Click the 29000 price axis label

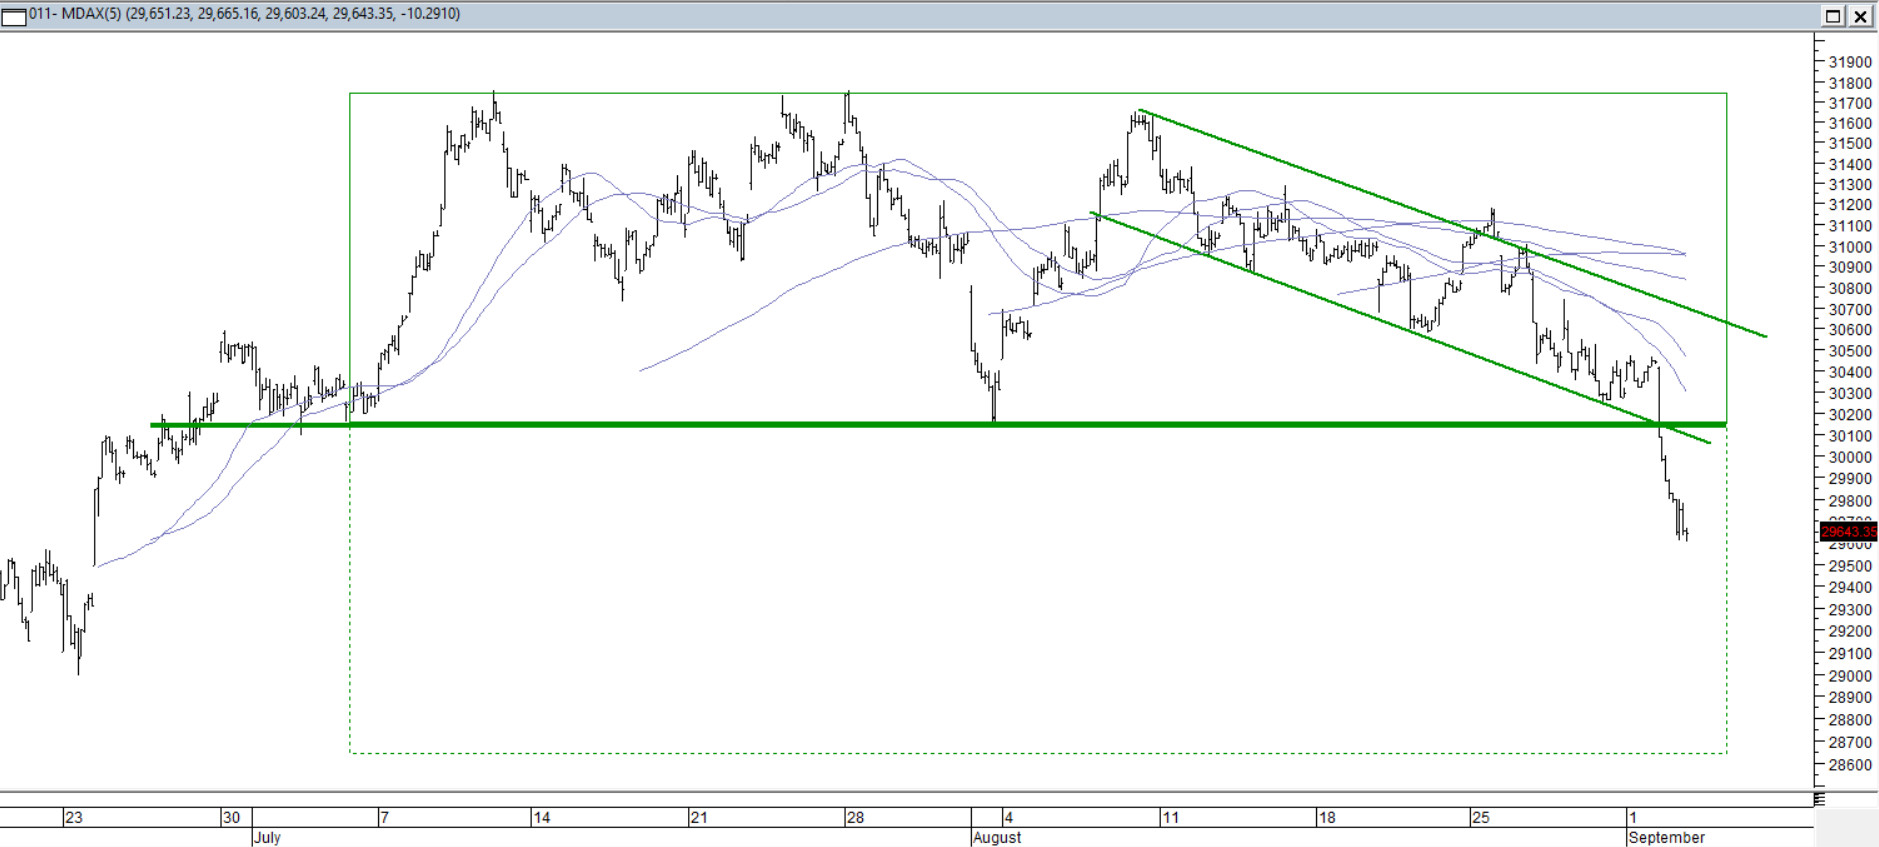point(1849,676)
